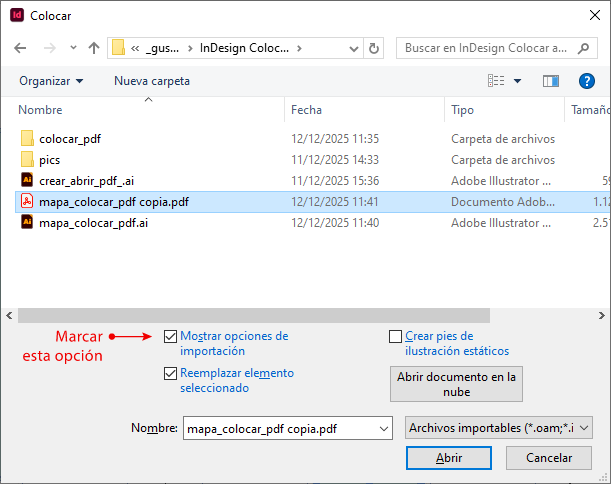611x484 pixels.
Task: Select the pics folder icon
Action: 27,159
